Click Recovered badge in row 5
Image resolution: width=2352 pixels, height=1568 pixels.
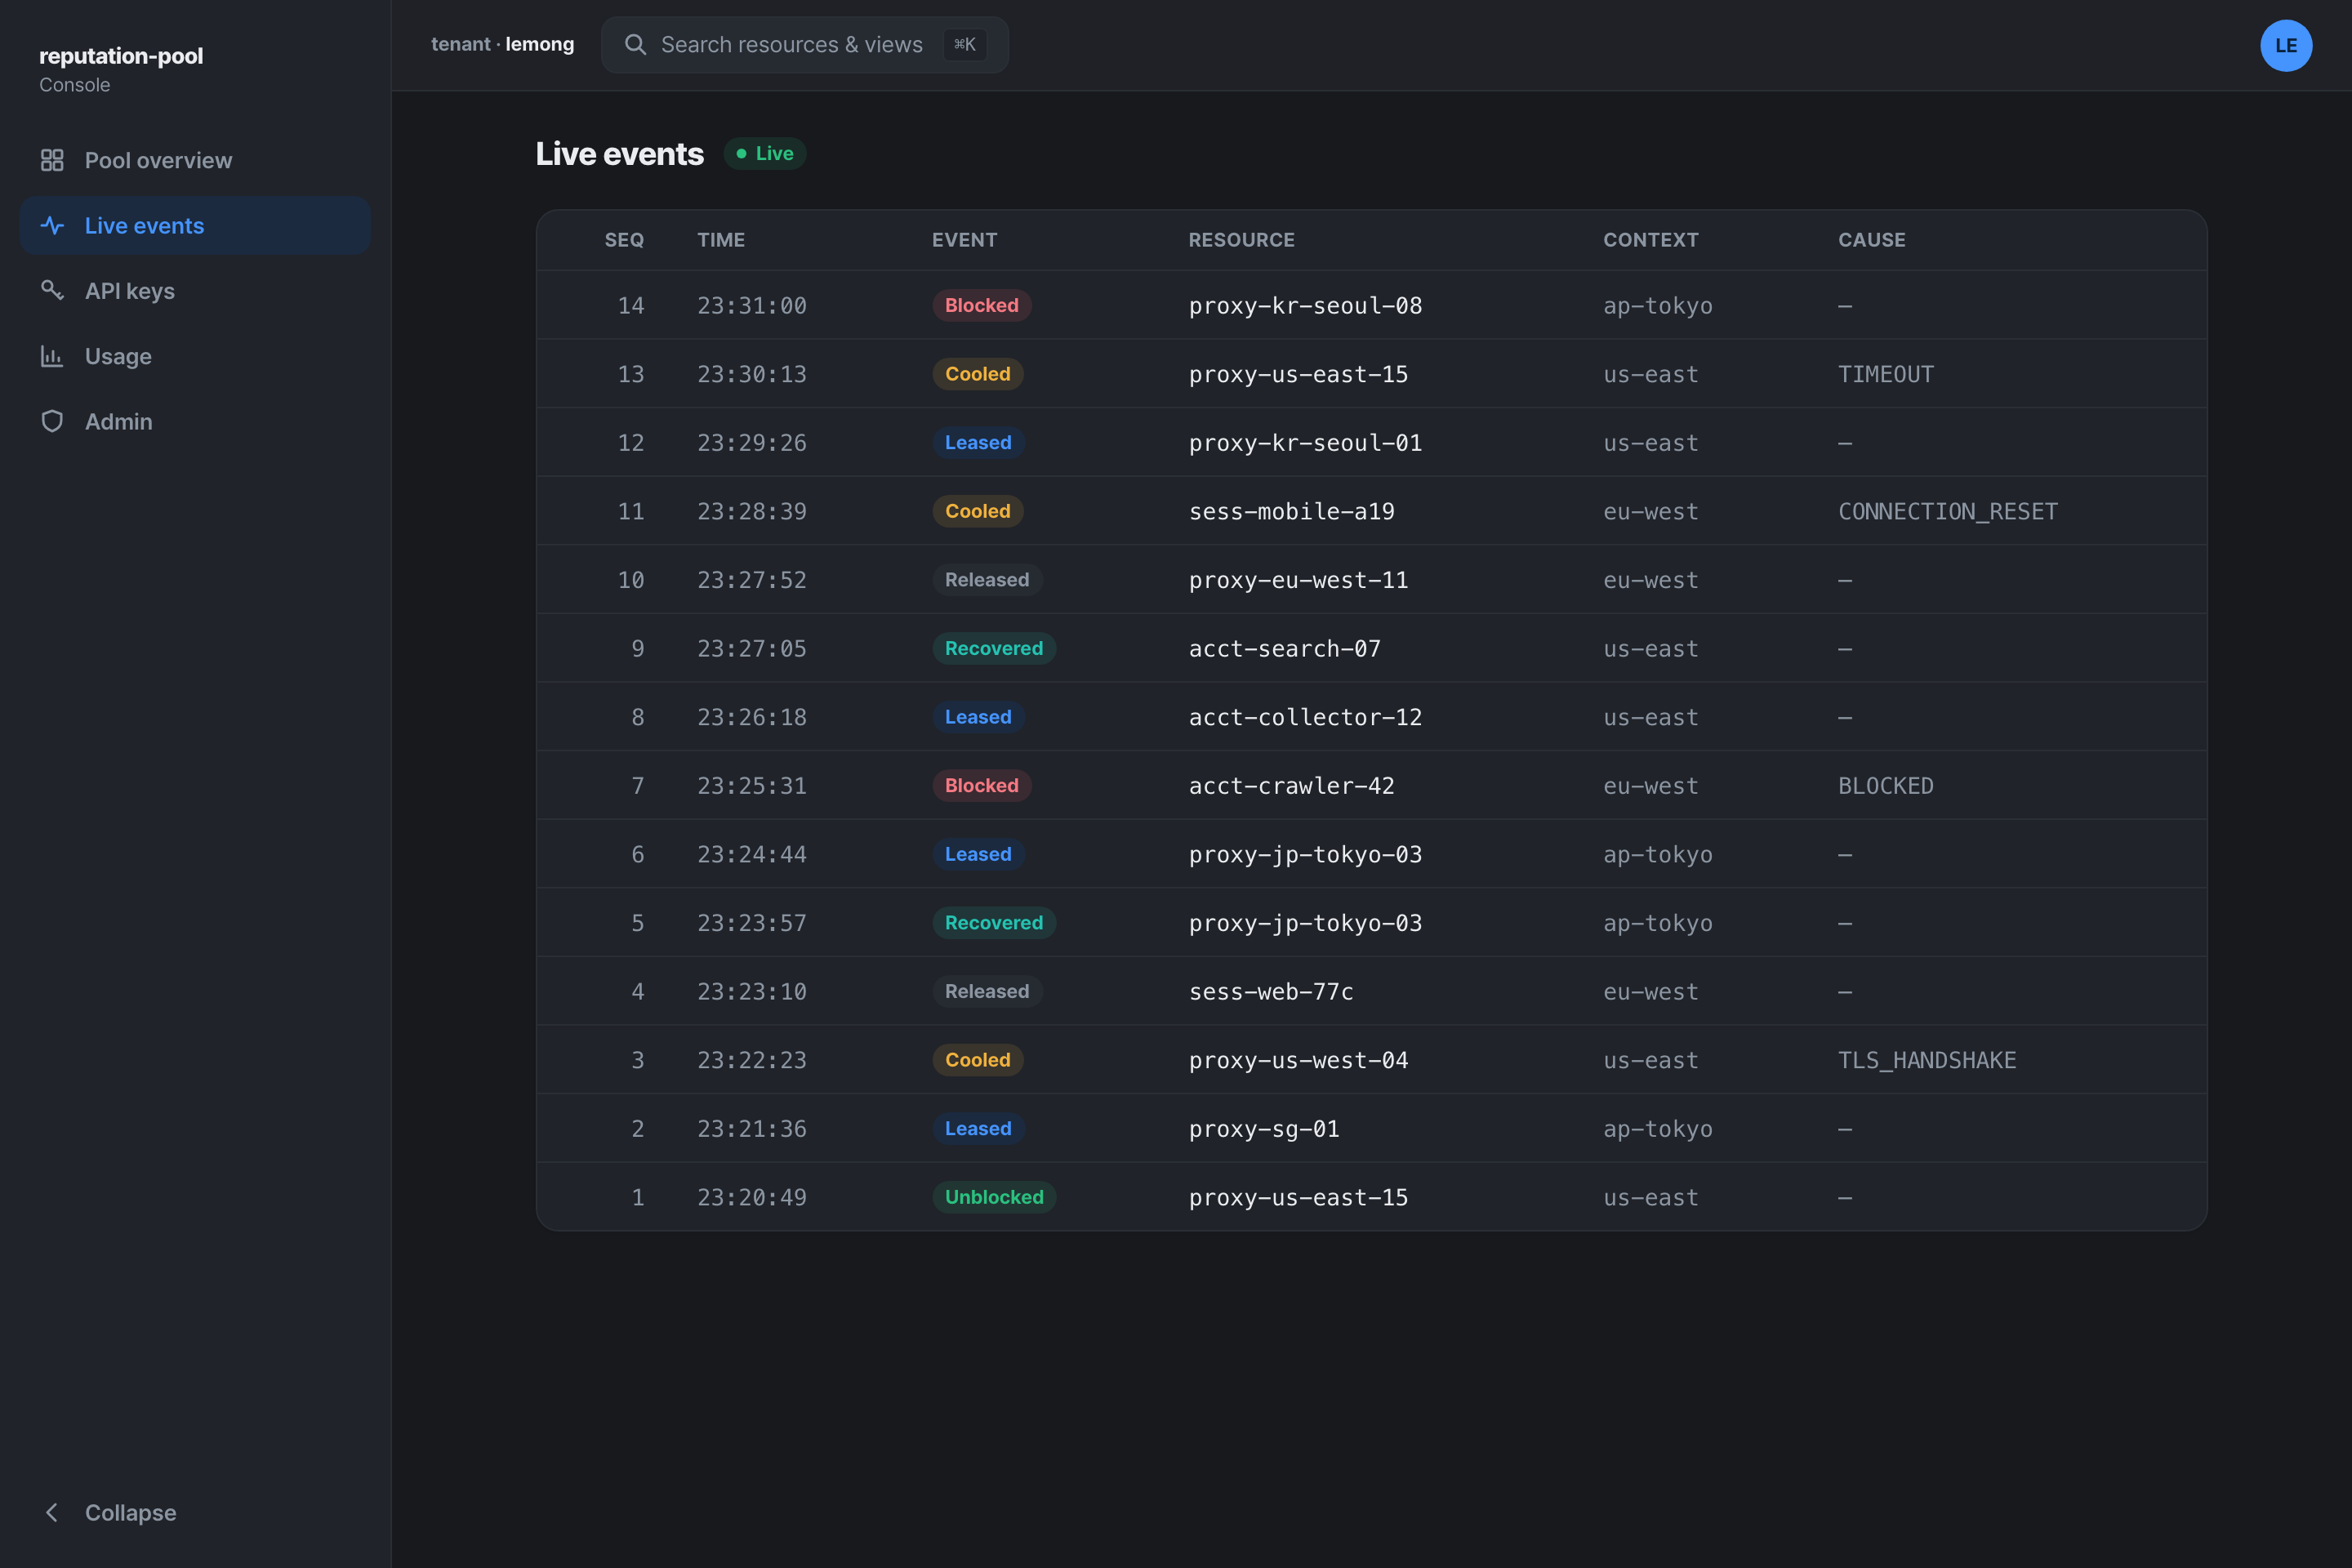click(x=994, y=923)
